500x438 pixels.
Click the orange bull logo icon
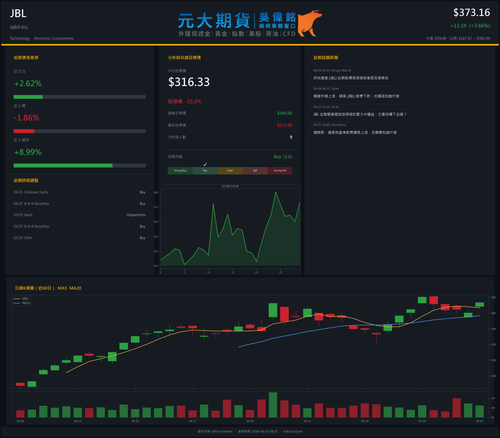click(309, 23)
